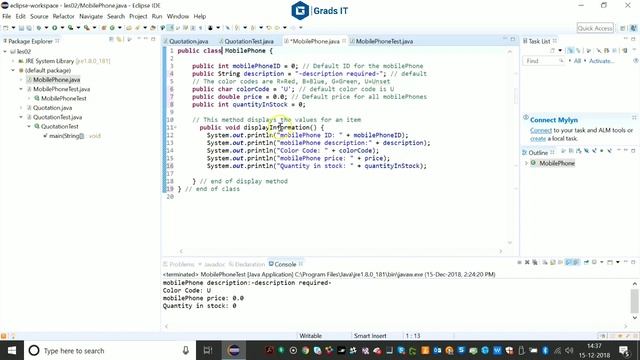Screen dimensions: 640x360
Task: Click the Console Terminate stop icon
Action: [519, 262]
